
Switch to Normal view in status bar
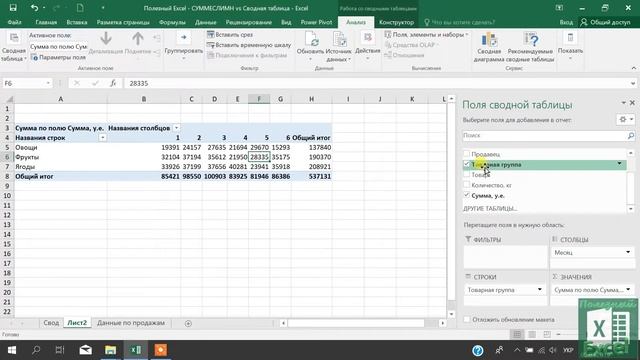click(x=517, y=334)
